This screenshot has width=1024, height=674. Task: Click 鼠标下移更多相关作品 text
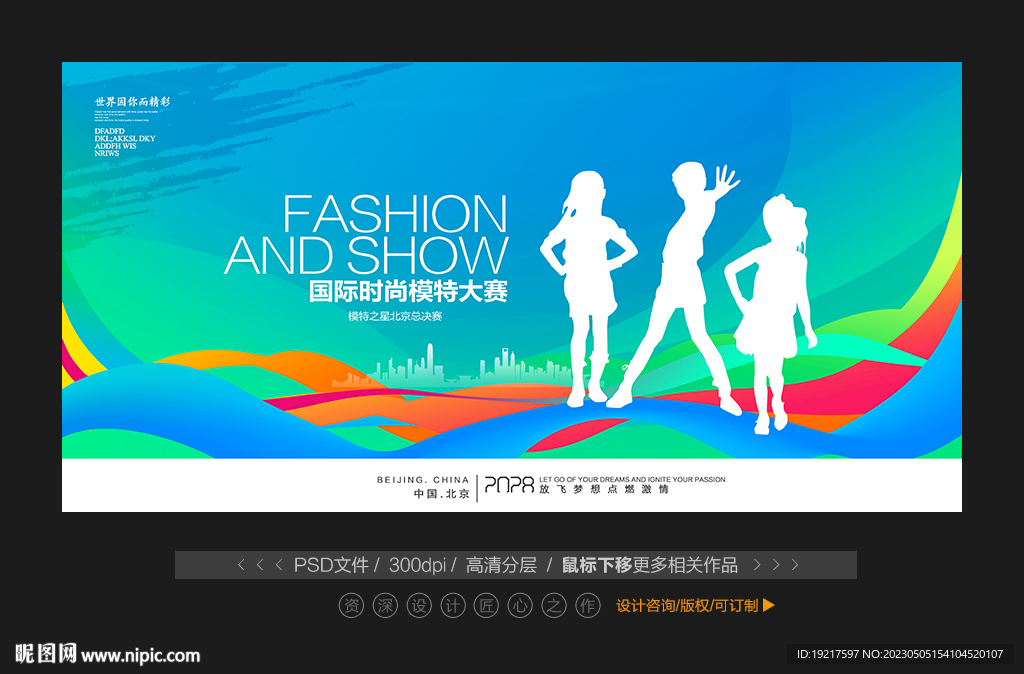pos(650,565)
